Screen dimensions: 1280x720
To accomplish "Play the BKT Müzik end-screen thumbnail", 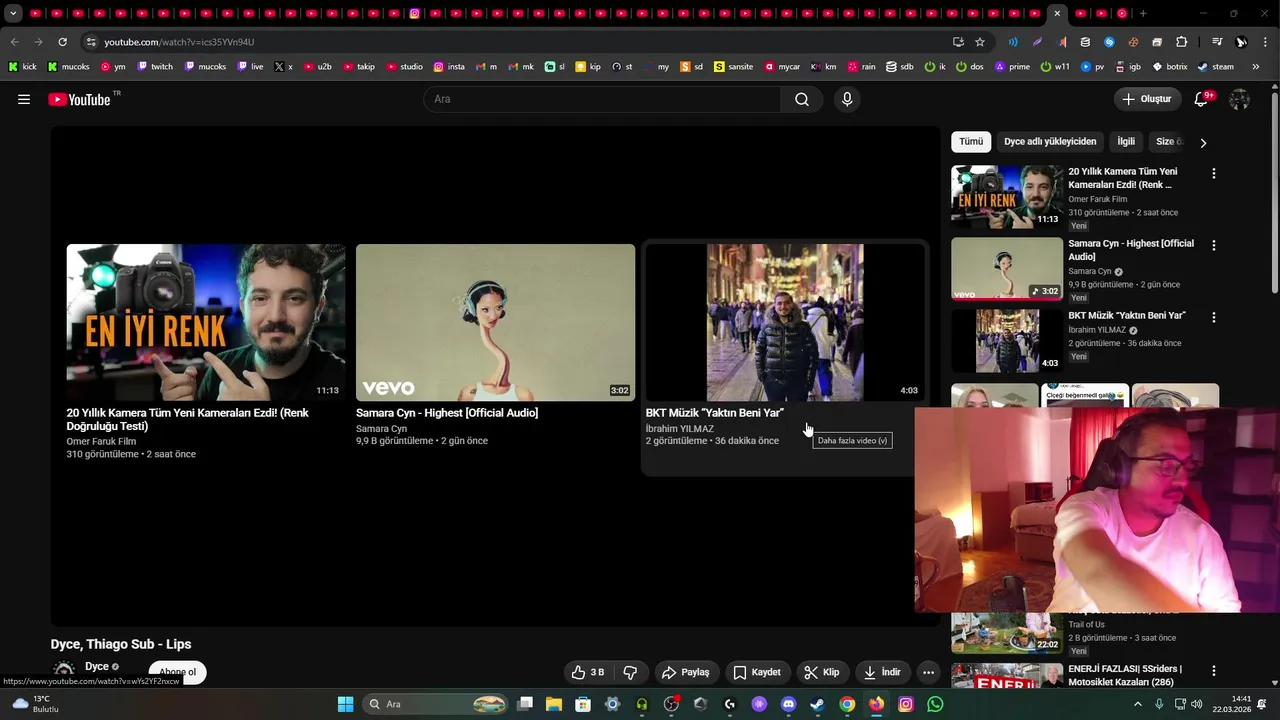I will 784,322.
